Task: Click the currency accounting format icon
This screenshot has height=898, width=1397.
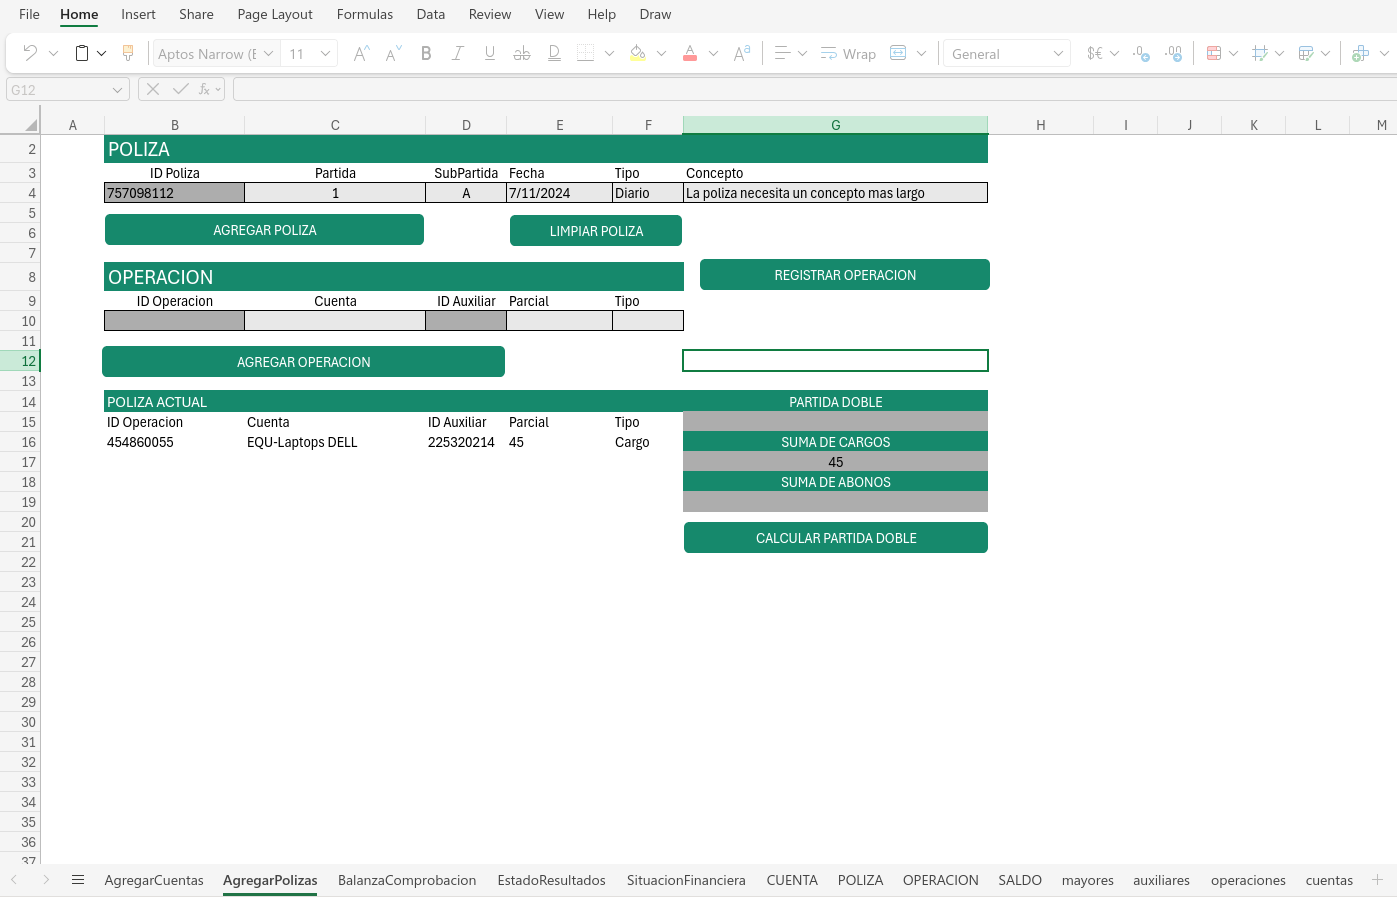Action: tap(1095, 53)
